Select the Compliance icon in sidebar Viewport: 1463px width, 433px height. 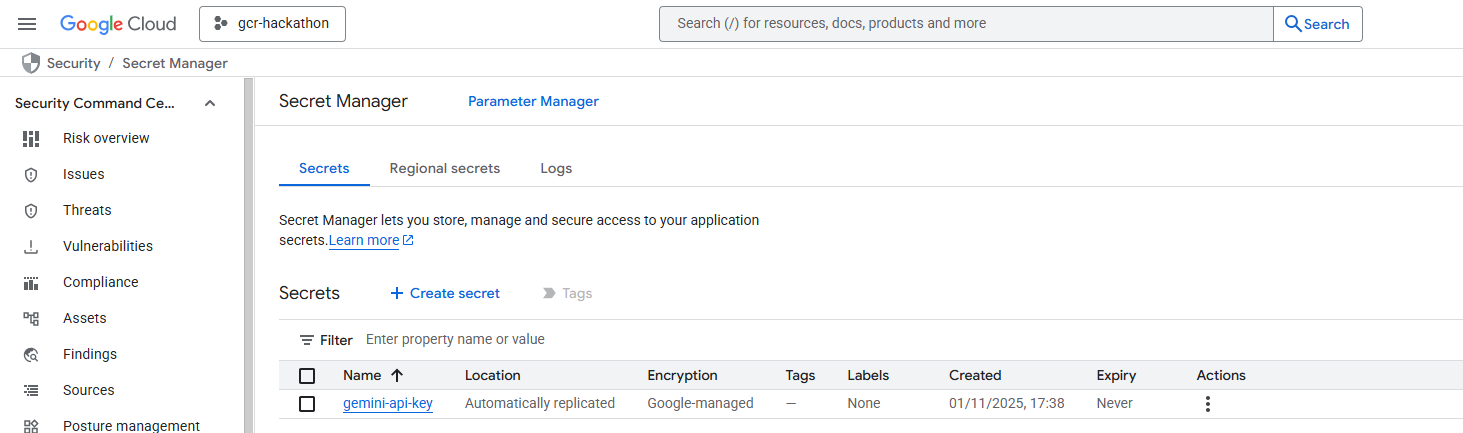click(x=31, y=282)
